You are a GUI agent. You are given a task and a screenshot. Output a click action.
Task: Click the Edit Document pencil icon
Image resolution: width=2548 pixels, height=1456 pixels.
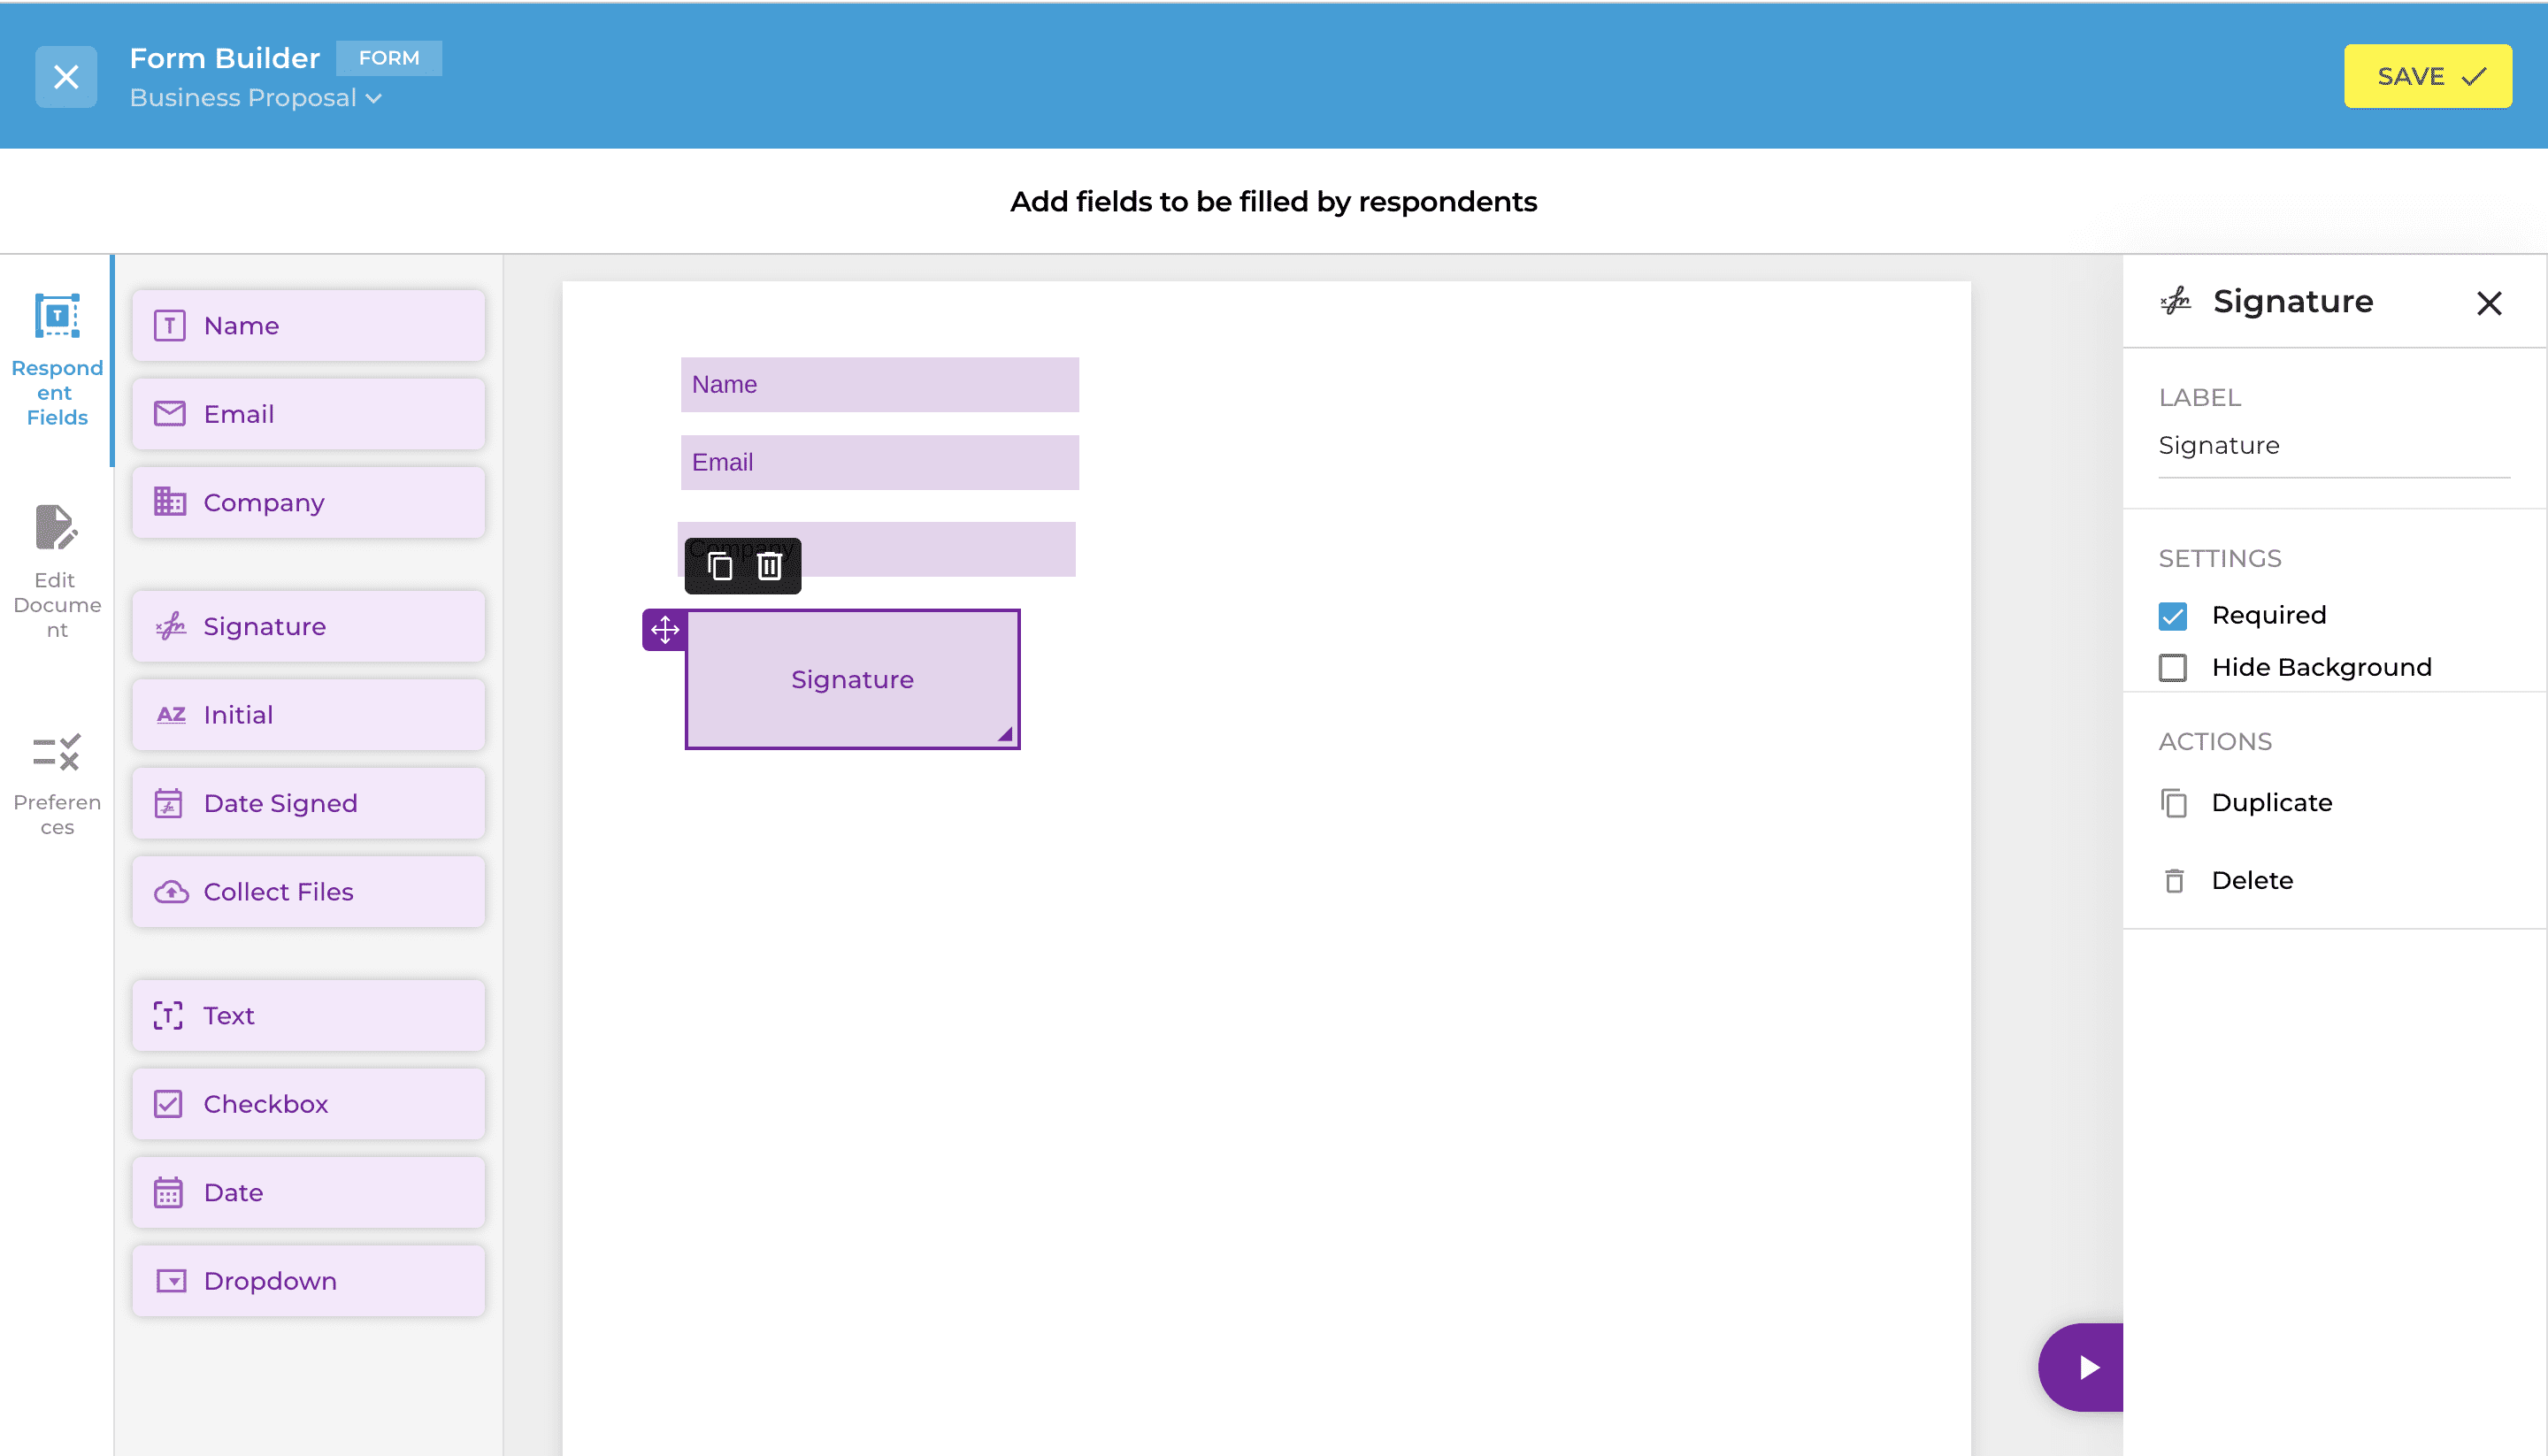(x=56, y=528)
